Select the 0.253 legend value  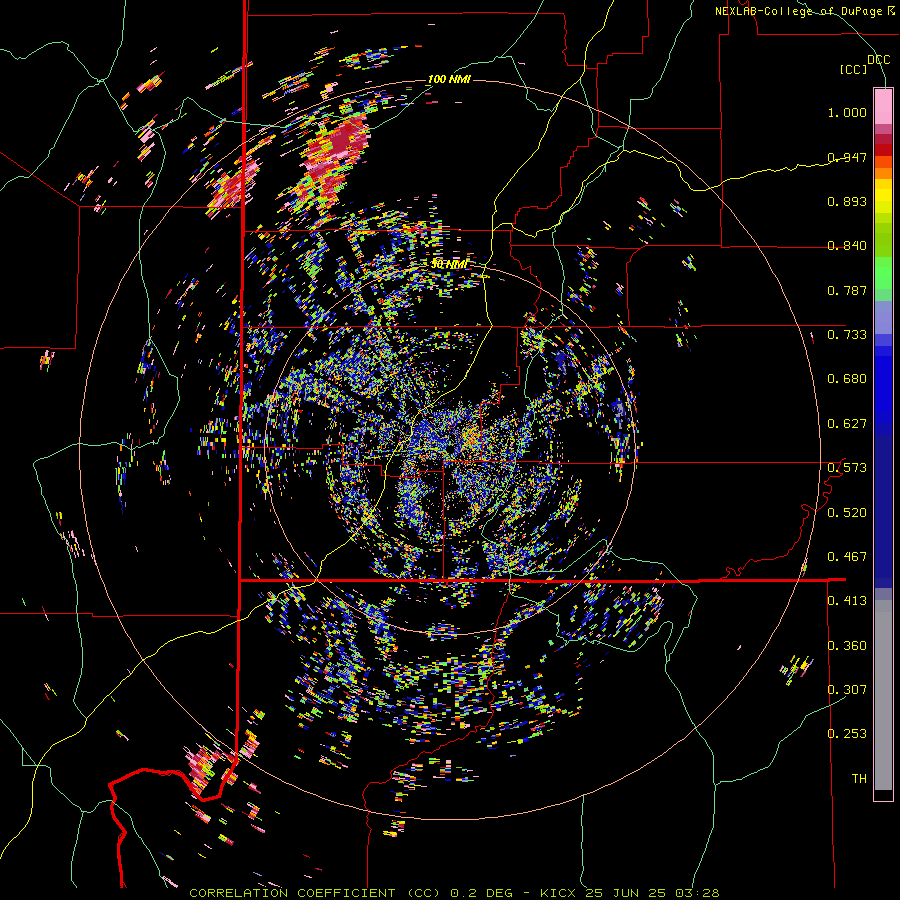[847, 734]
